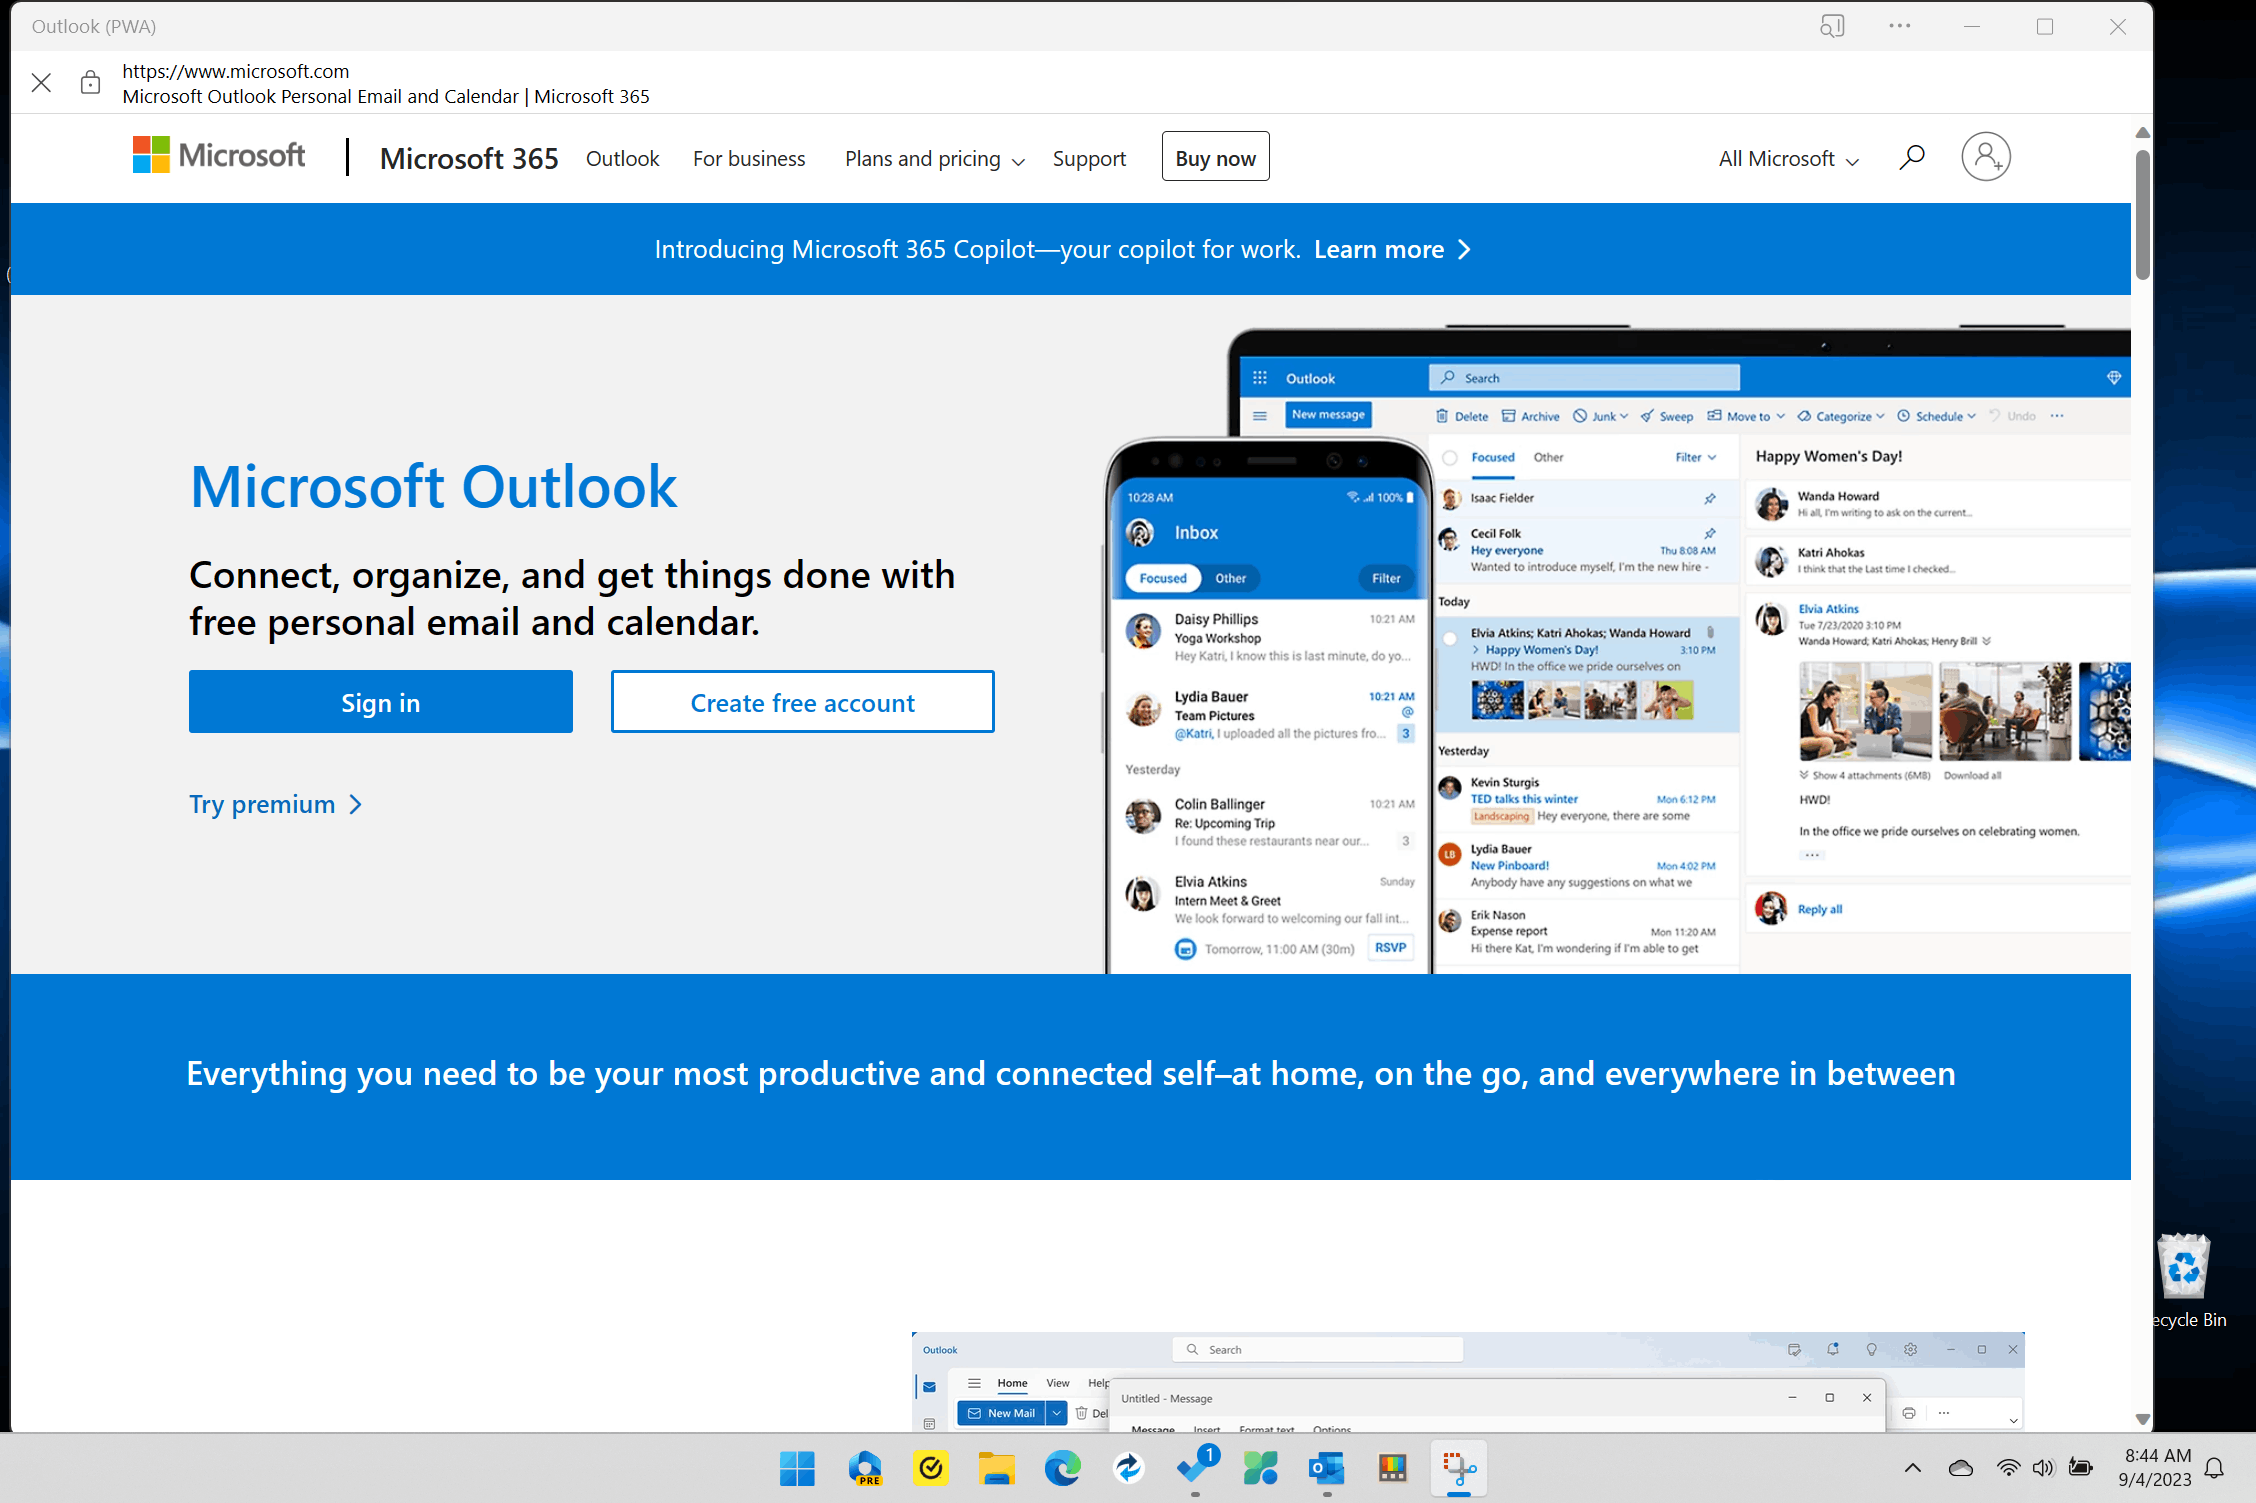Screen dimensions: 2256x1503
Task: Click the feedback icon in the Outlook title bar
Action: (x=1795, y=1349)
